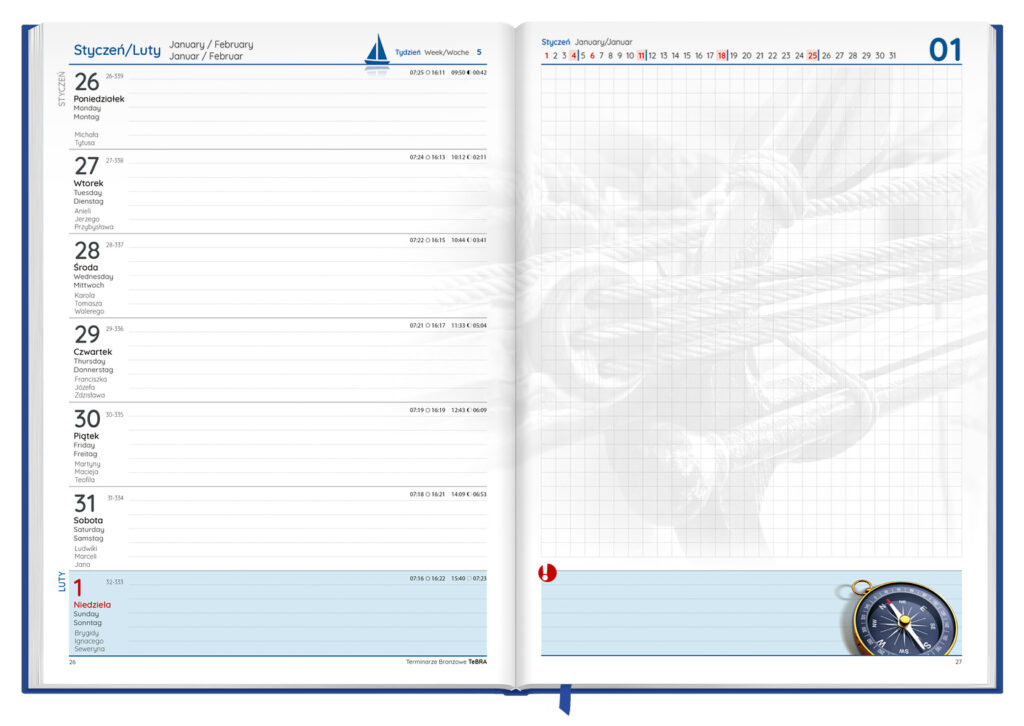1024x726 pixels.
Task: Select red Sunday date number 1
Action: tap(79, 589)
